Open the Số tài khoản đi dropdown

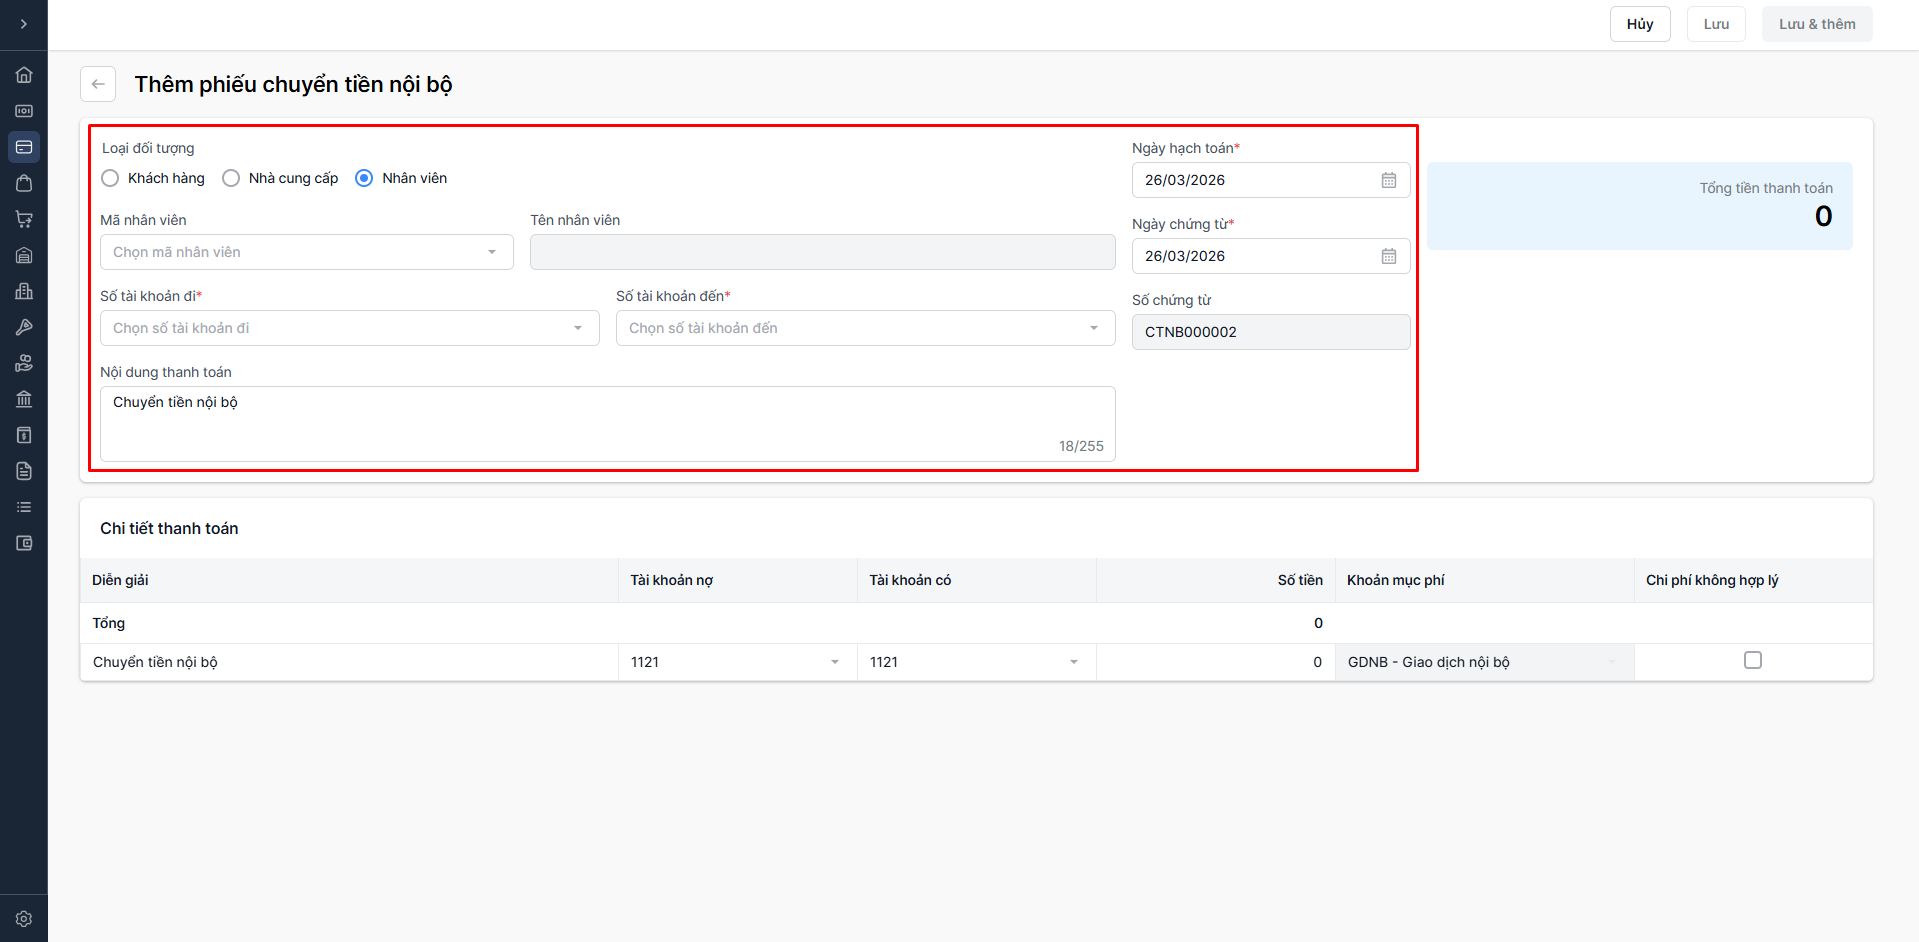[x=349, y=328]
